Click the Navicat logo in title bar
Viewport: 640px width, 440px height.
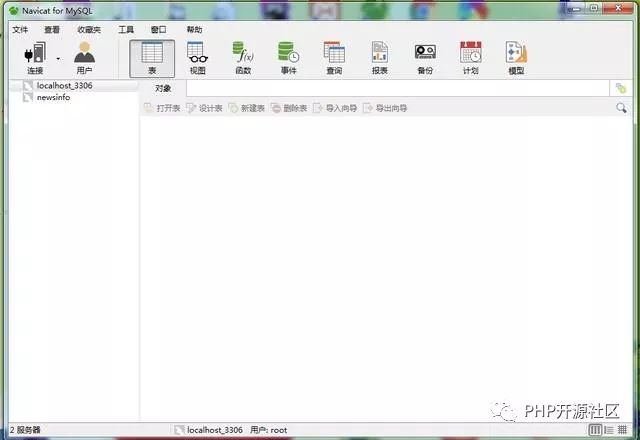coord(14,11)
